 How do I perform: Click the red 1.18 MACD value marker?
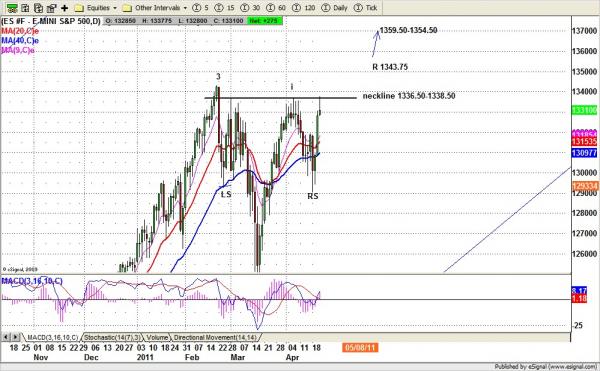[x=579, y=298]
